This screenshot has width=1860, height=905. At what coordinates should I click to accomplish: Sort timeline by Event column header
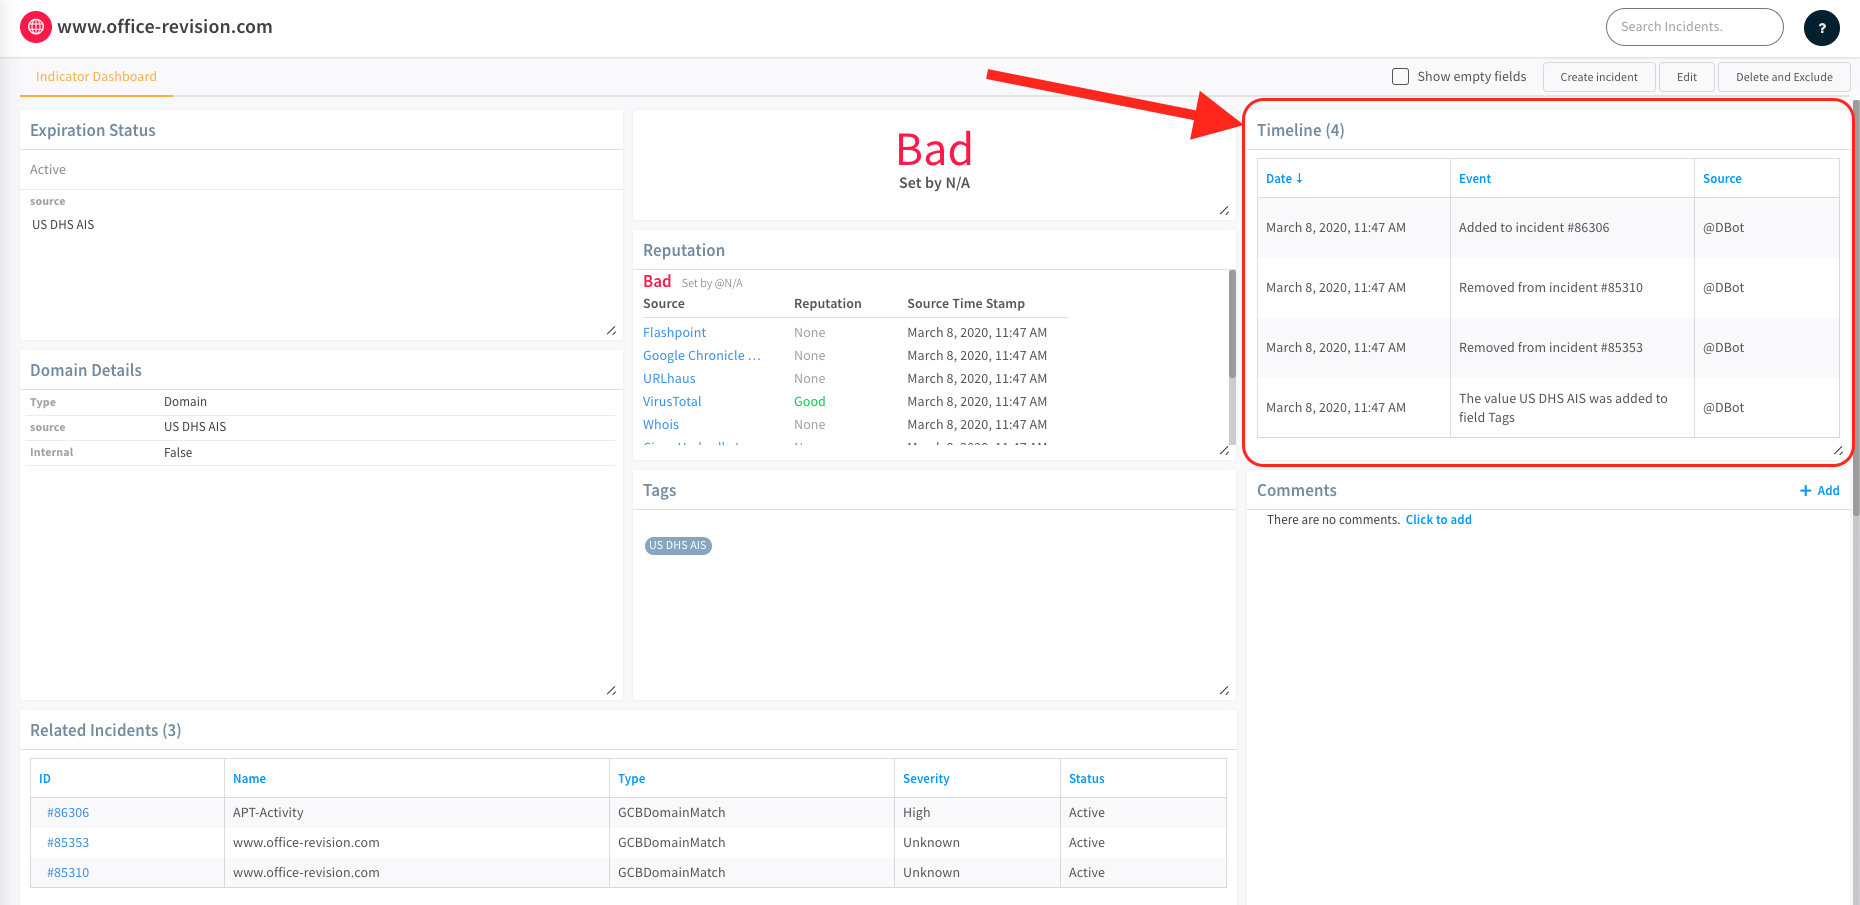pos(1474,179)
